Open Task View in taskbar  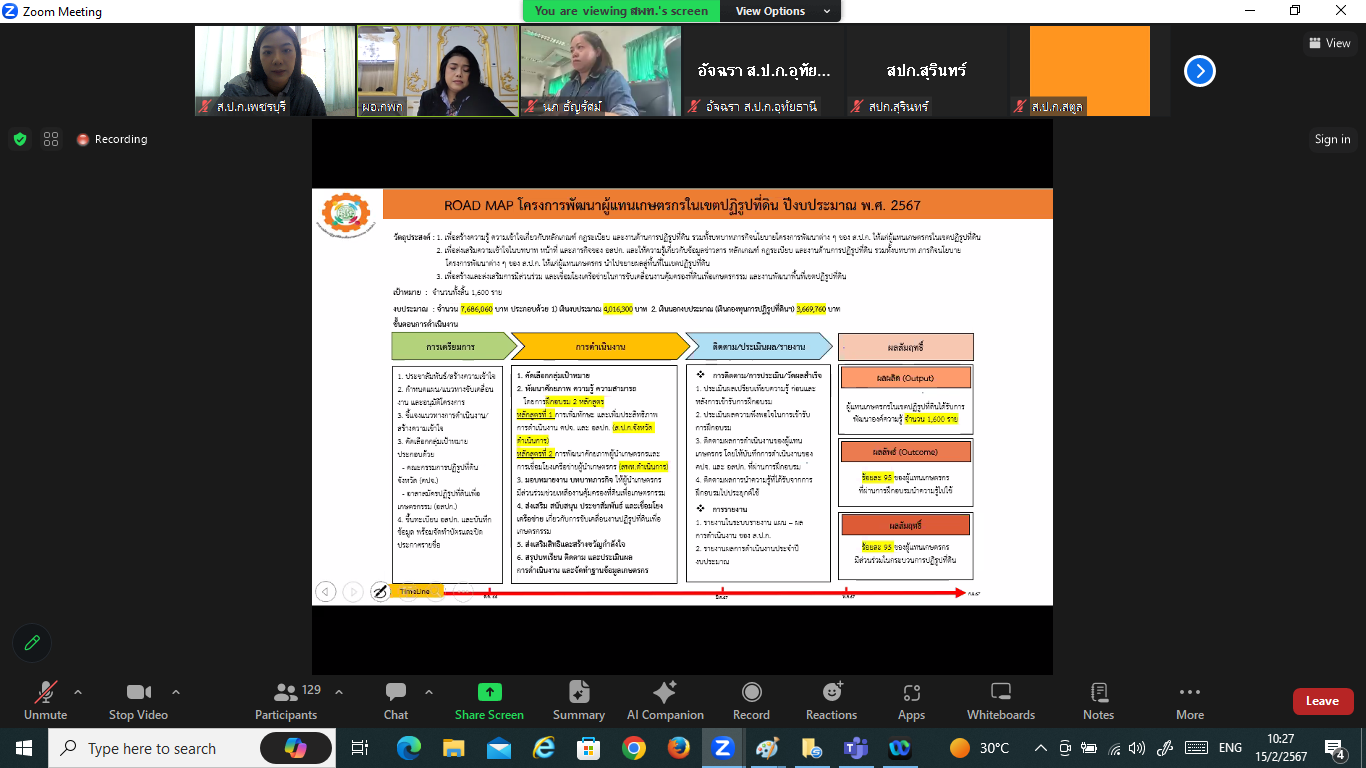click(360, 748)
